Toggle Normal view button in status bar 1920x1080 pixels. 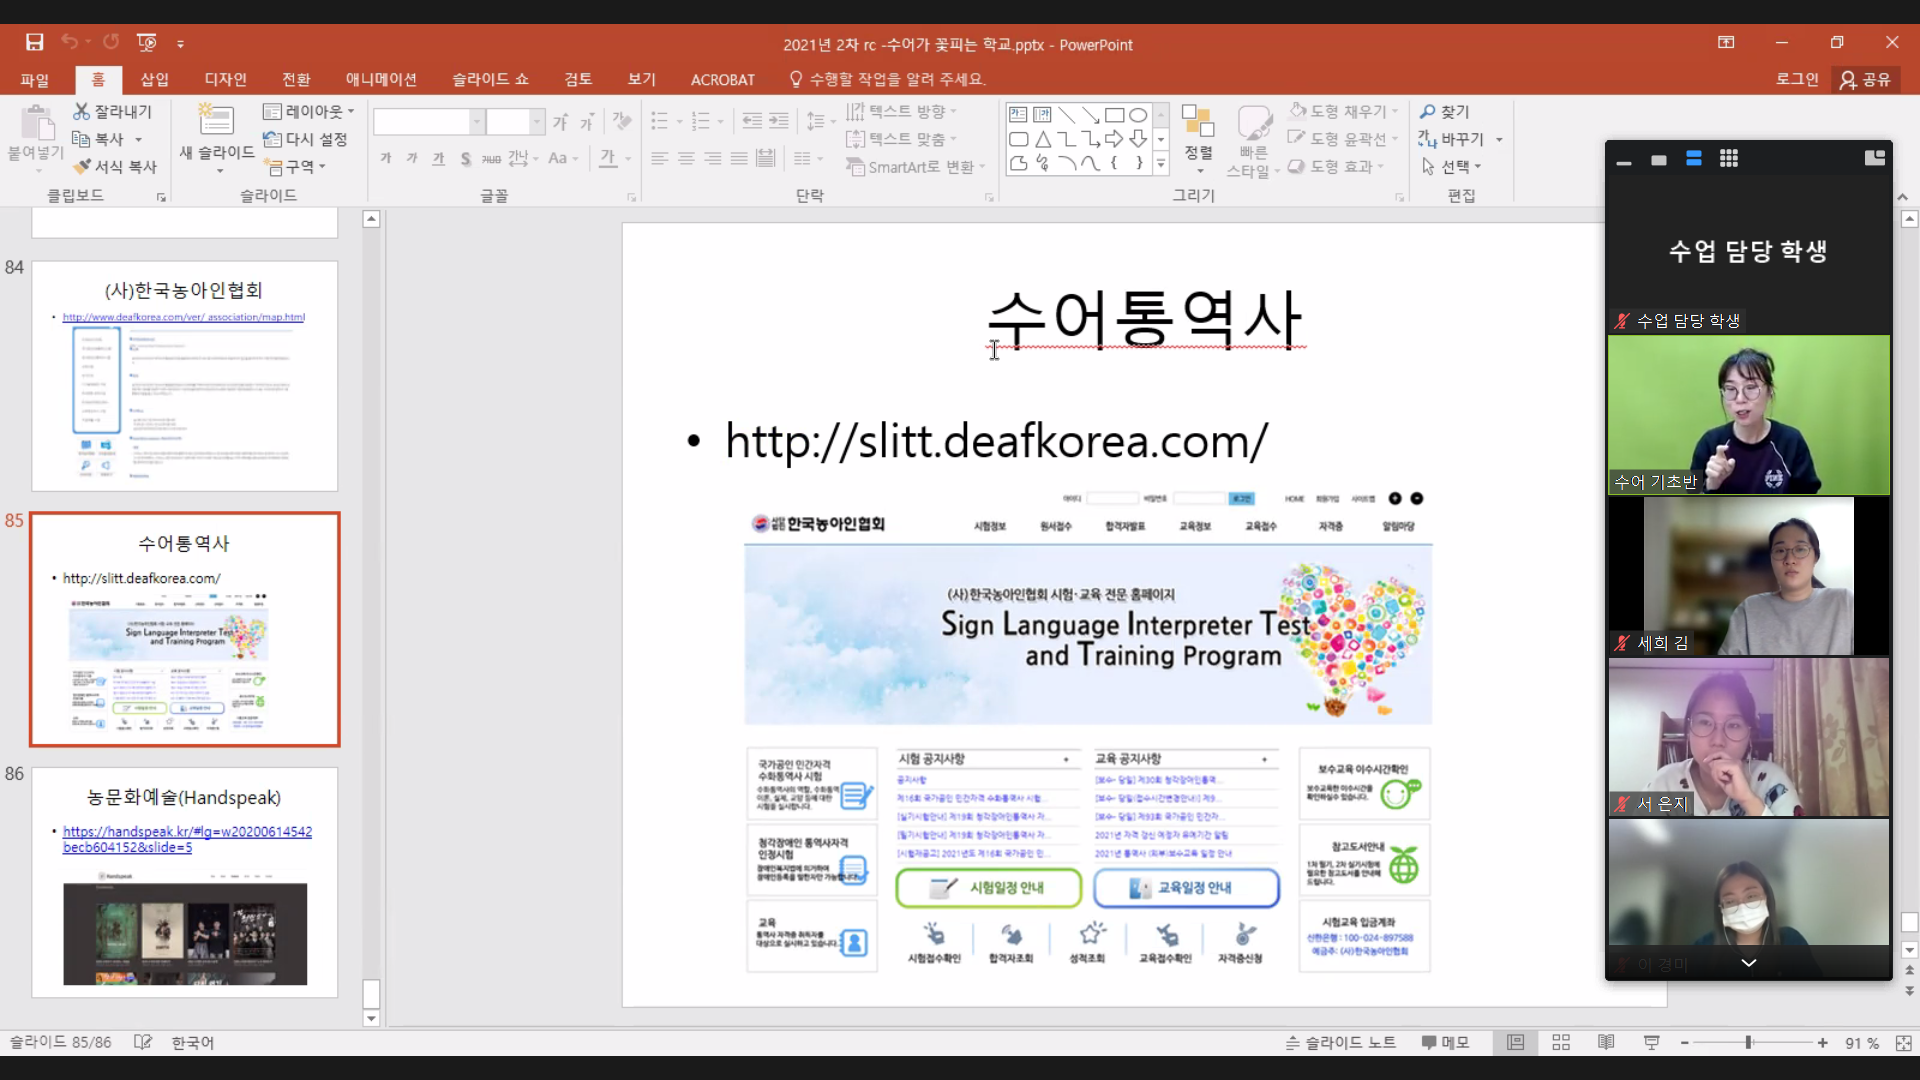point(1516,1043)
